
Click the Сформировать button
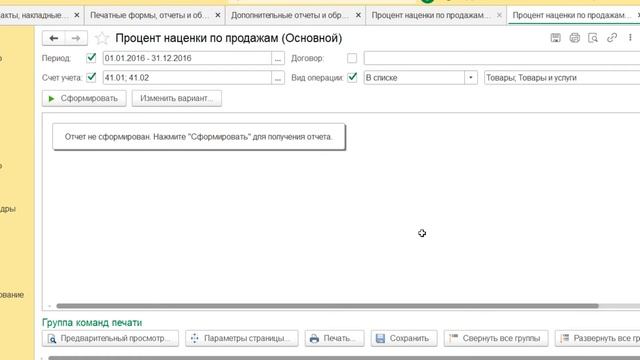coord(84,98)
